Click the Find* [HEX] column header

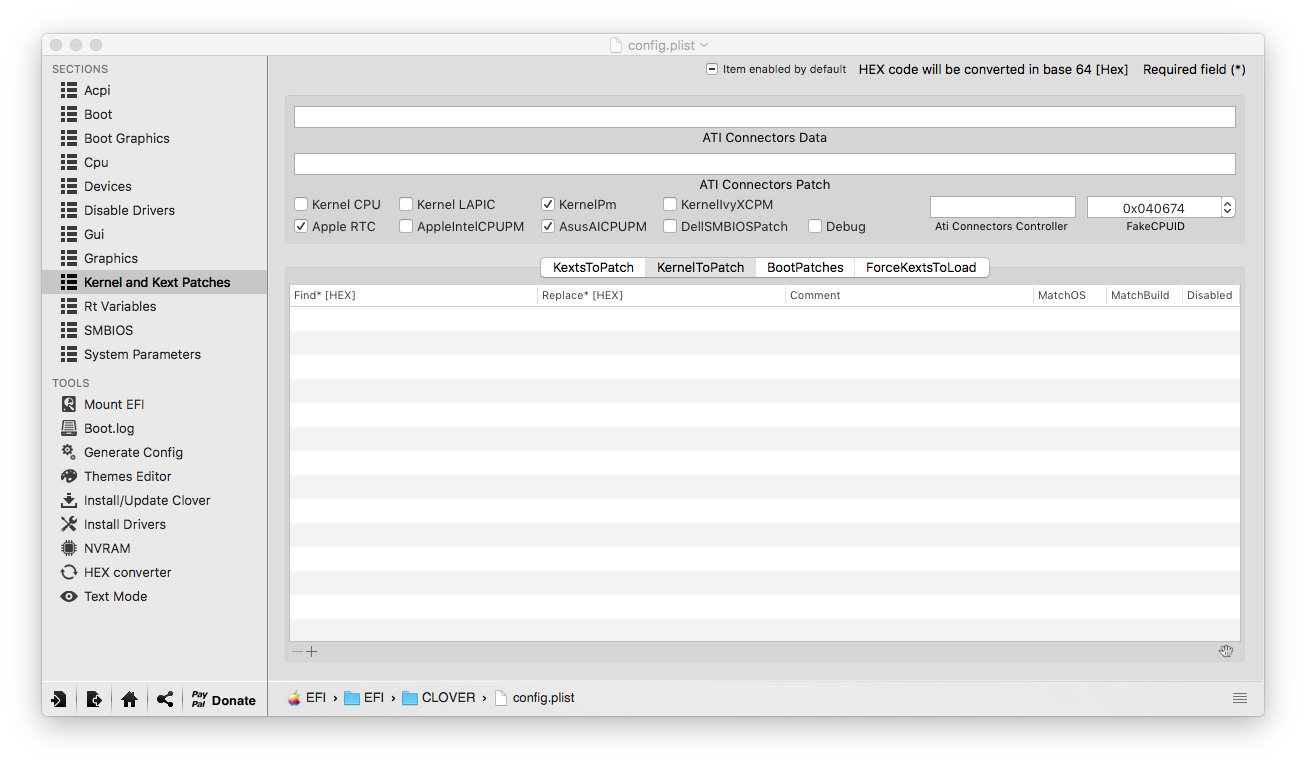click(x=413, y=295)
